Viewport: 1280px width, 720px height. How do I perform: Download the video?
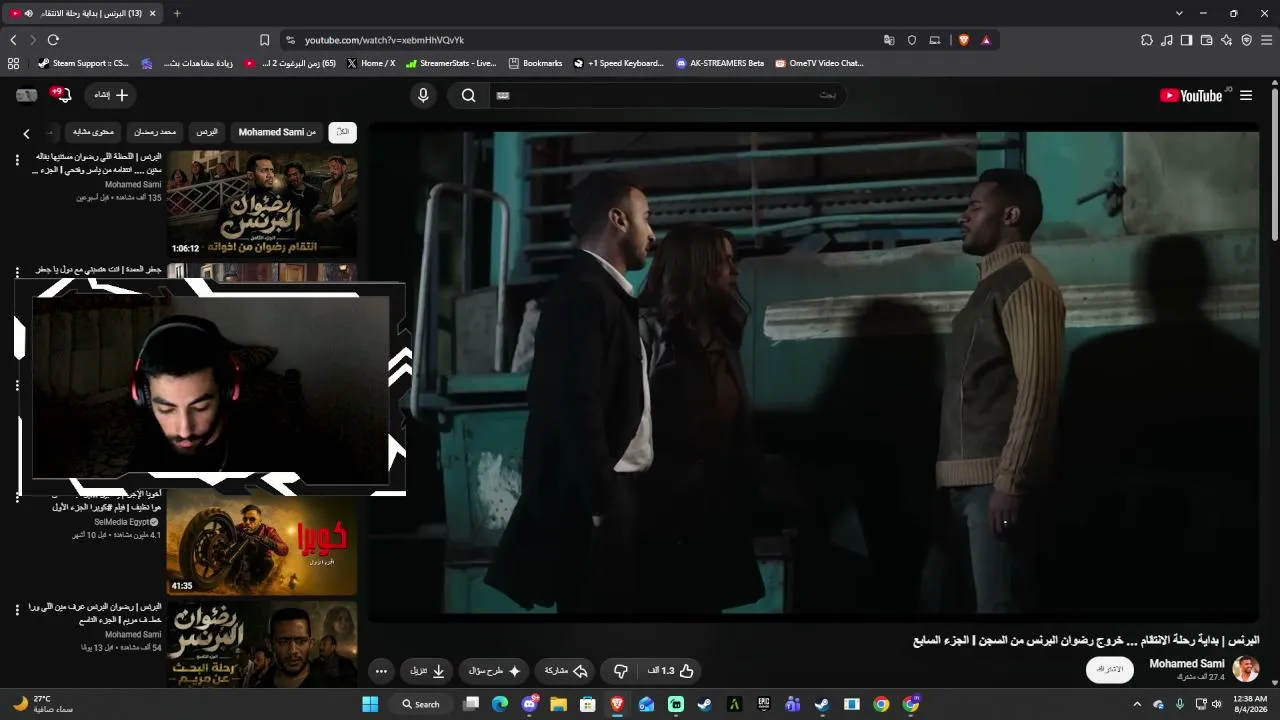427,671
